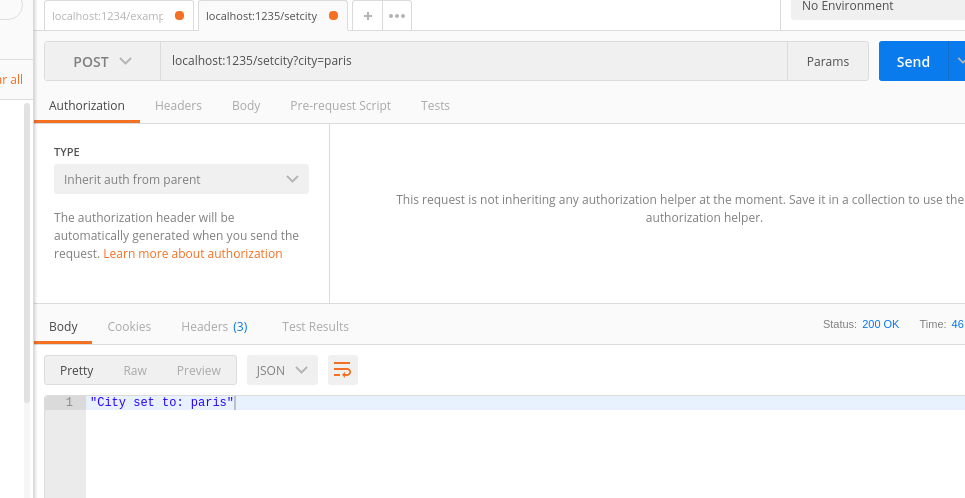Open the request Authorization tab
965x498 pixels.
pos(87,105)
